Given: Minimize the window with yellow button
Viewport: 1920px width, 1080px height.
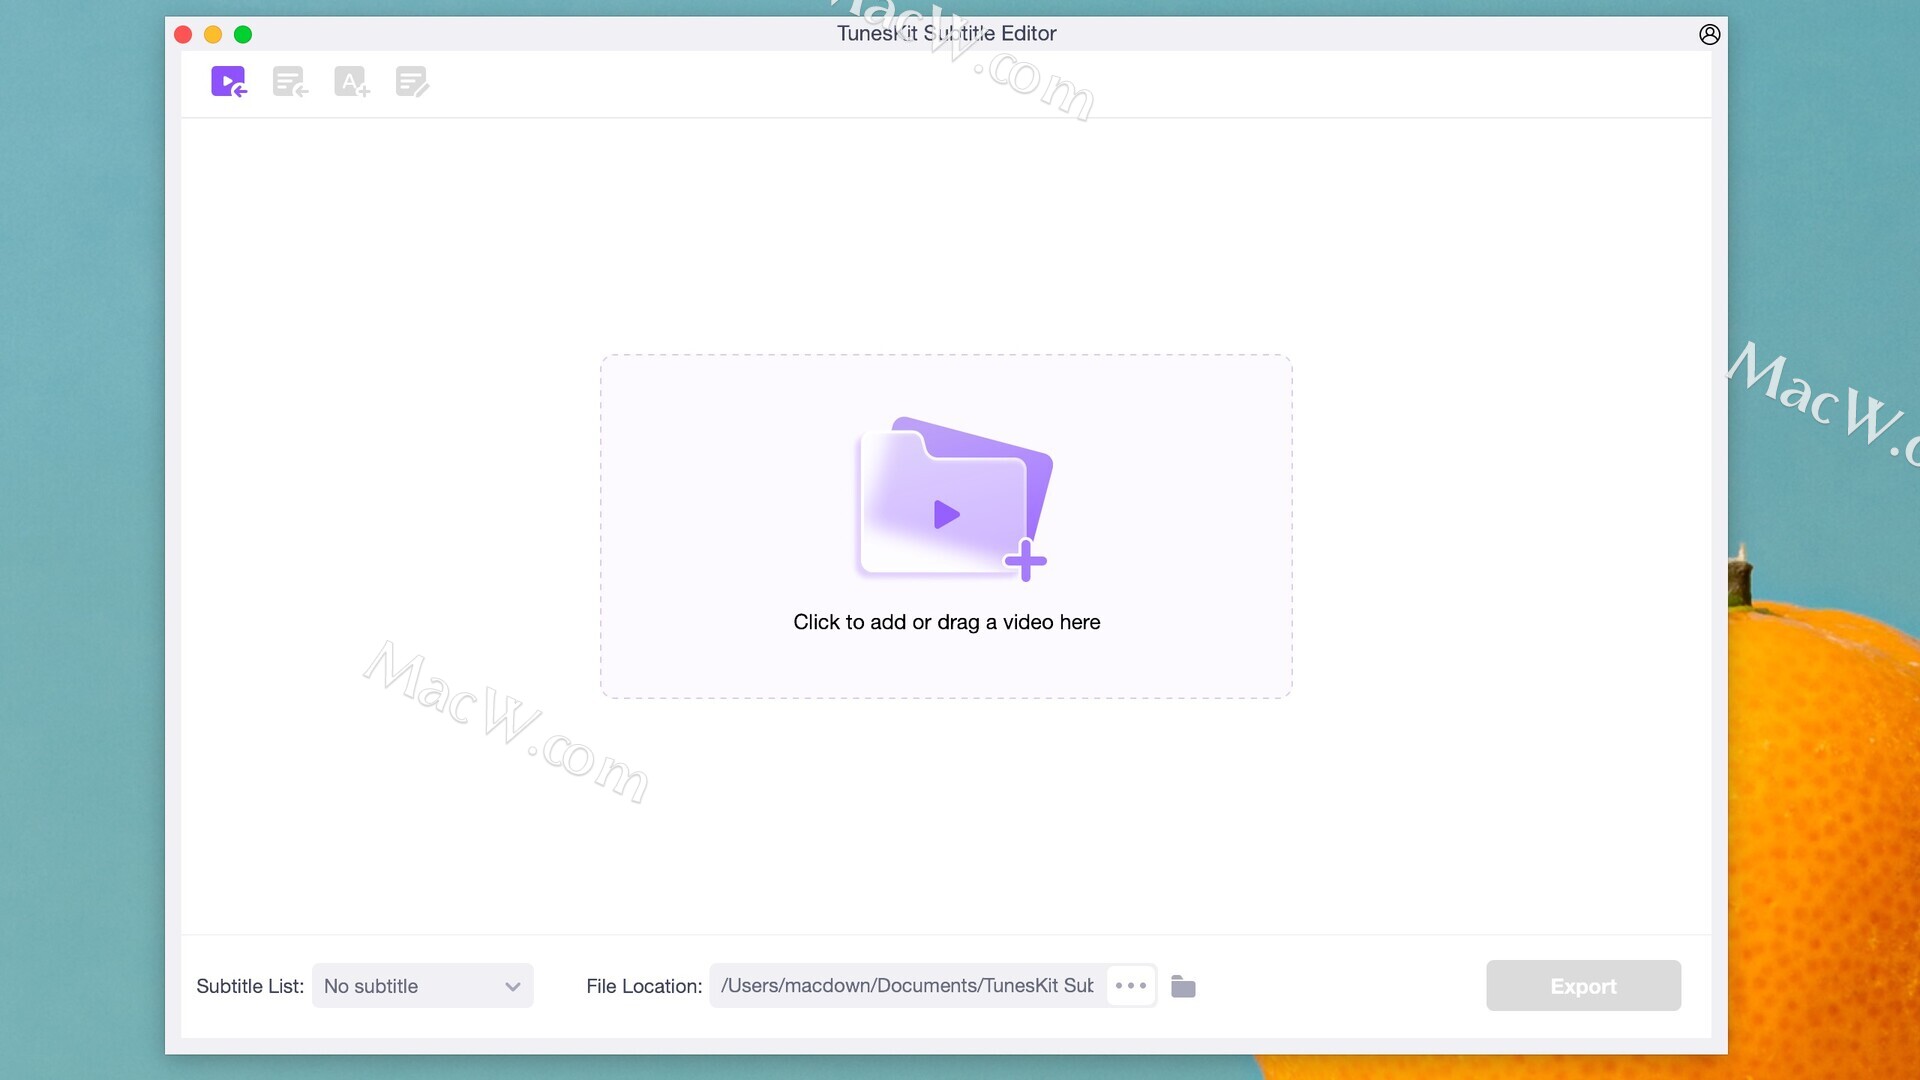Looking at the screenshot, I should click(x=213, y=35).
